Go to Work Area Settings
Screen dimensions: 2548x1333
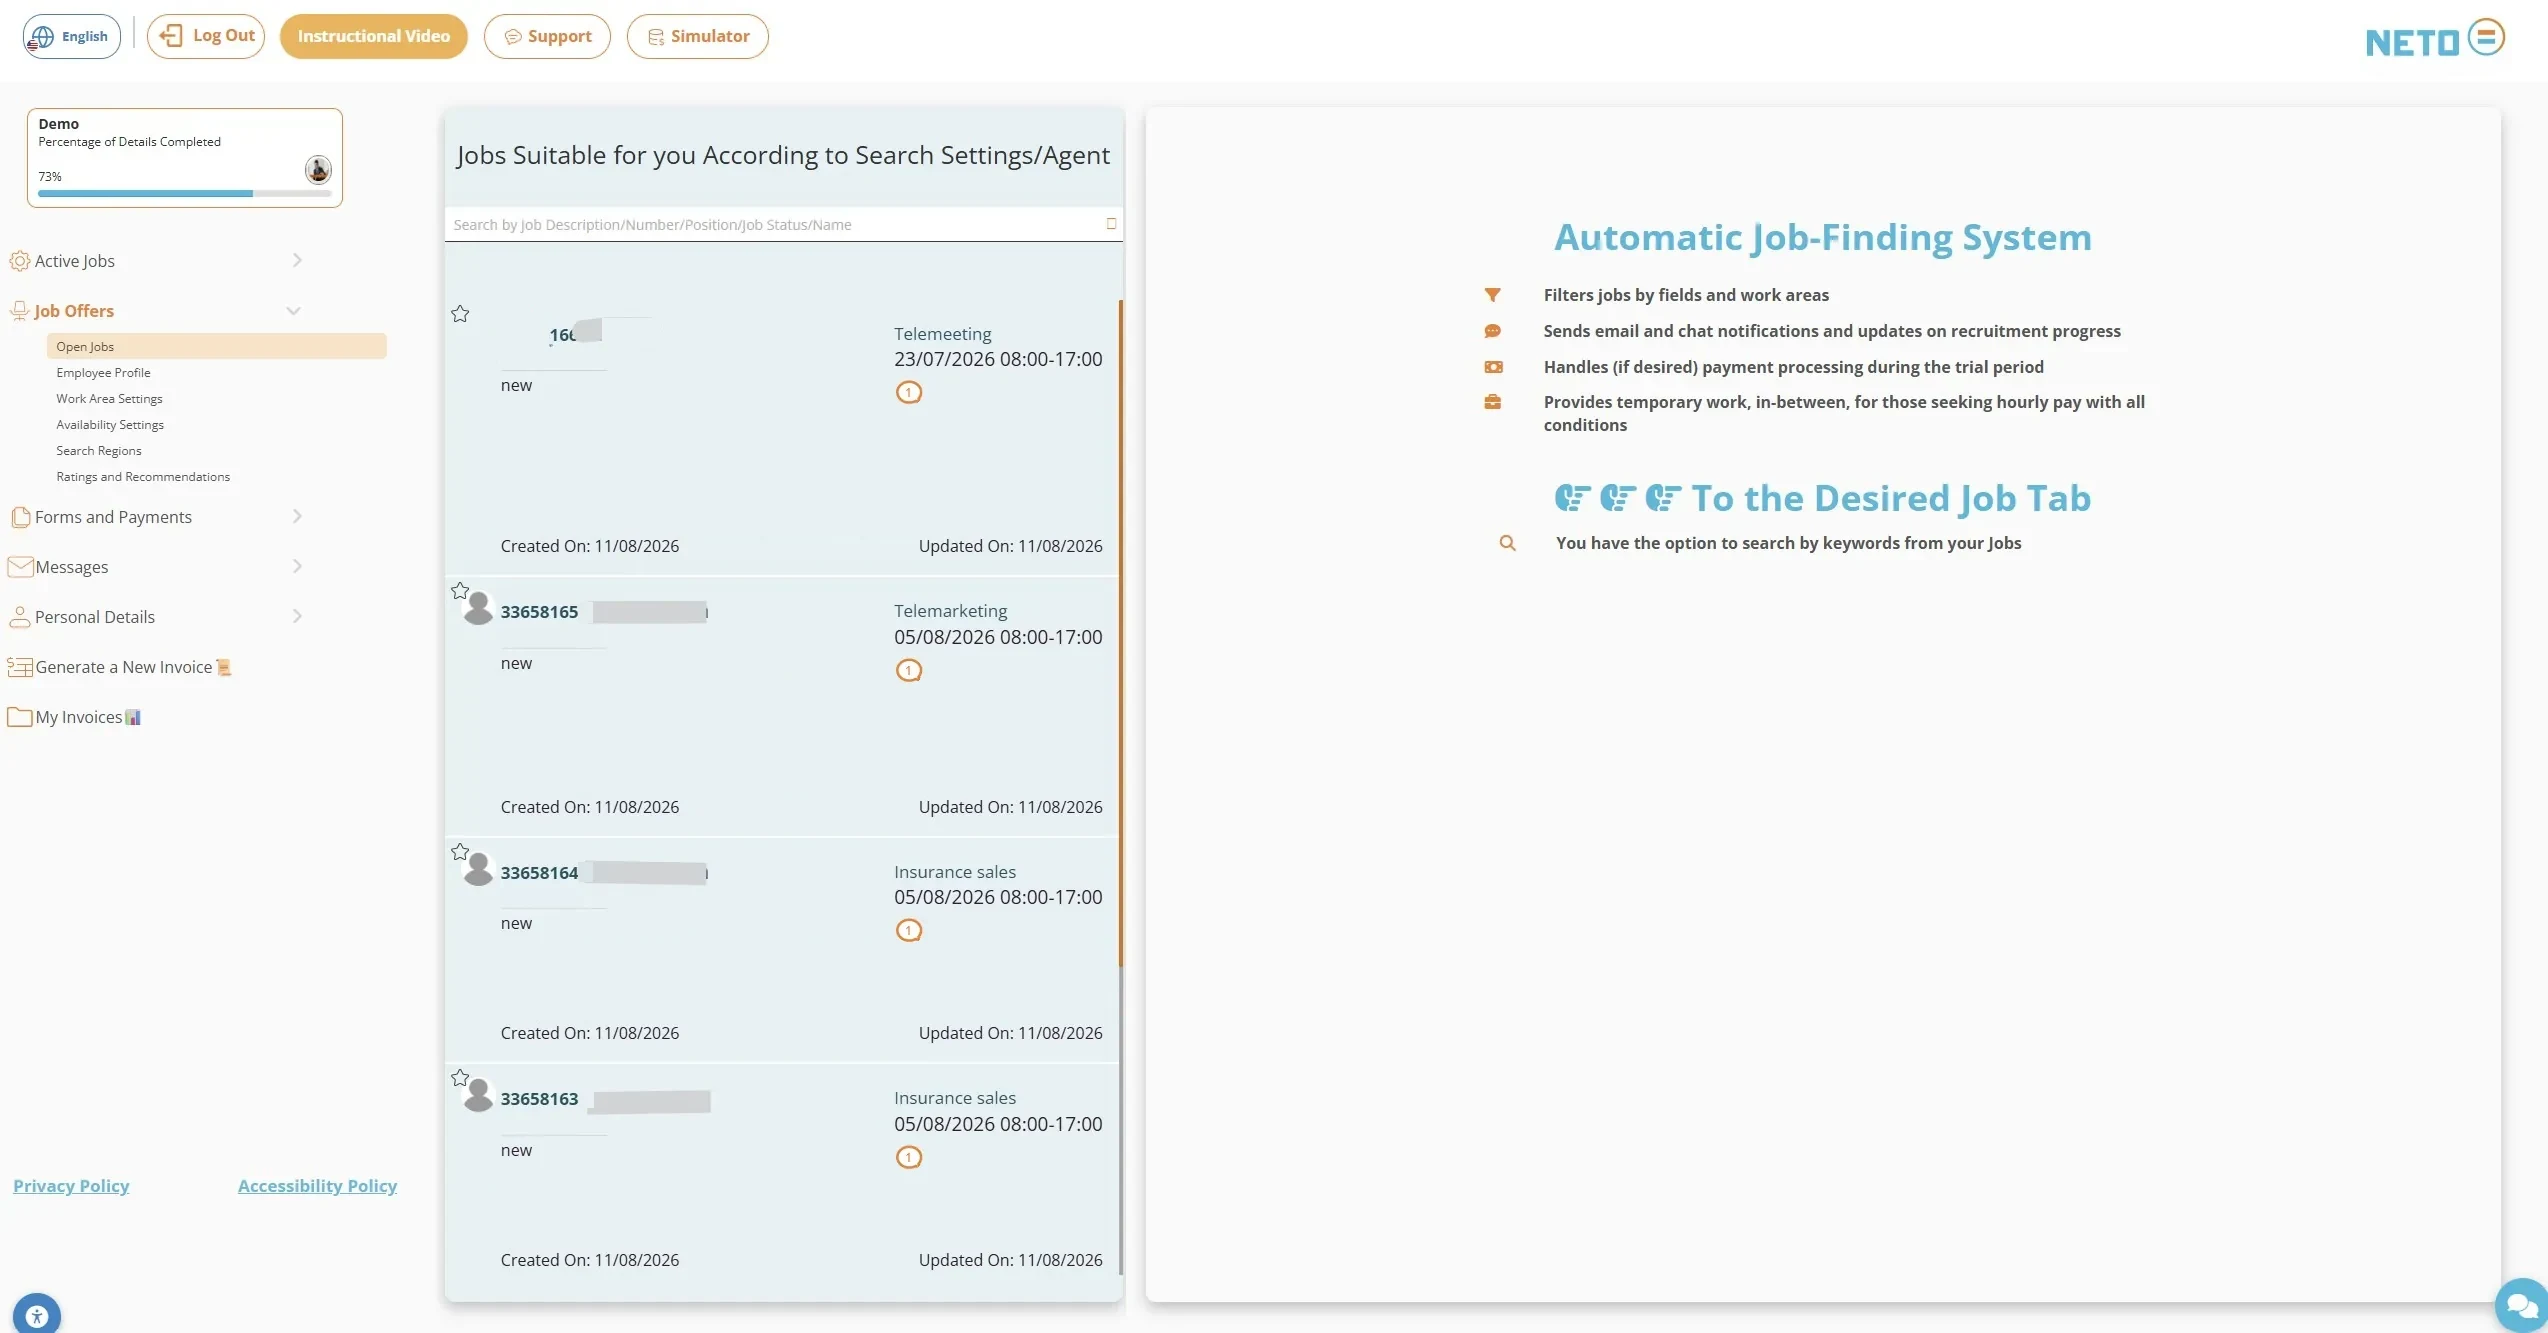coord(109,398)
